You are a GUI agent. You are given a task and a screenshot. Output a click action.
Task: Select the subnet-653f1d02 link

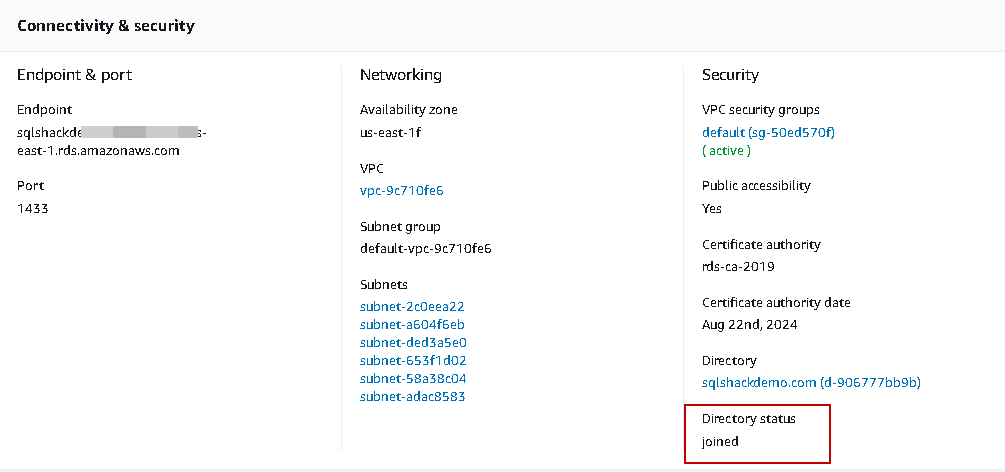(x=413, y=361)
